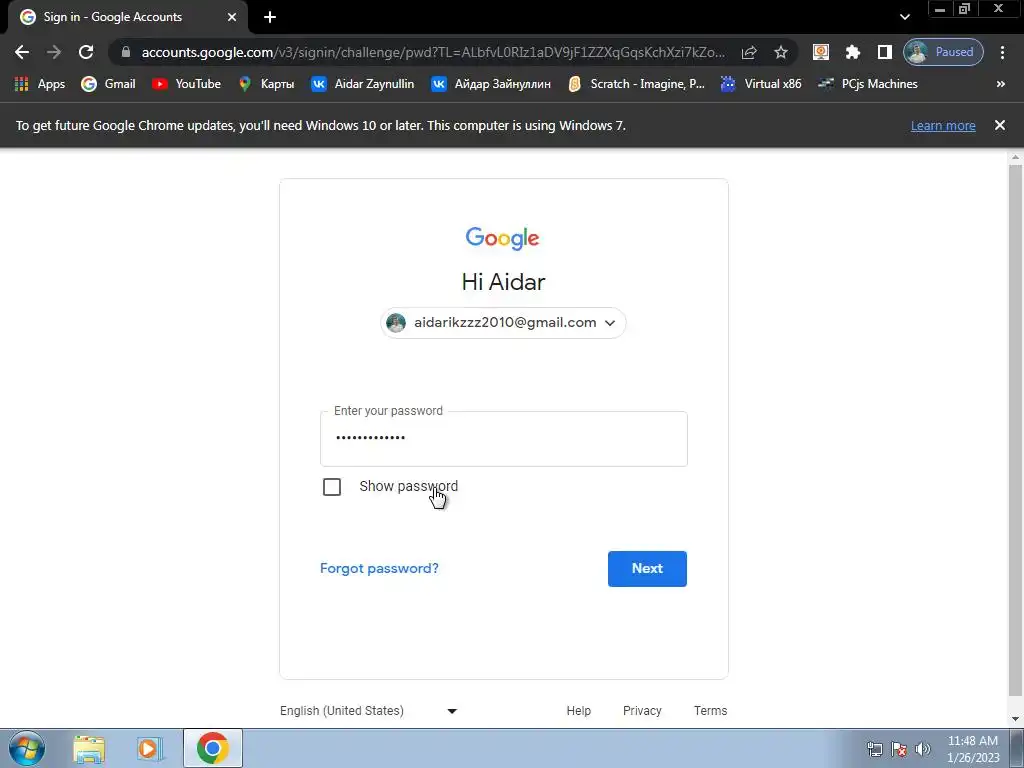Click Learn more in the update notice
Viewport: 1024px width, 768px height.
point(943,125)
